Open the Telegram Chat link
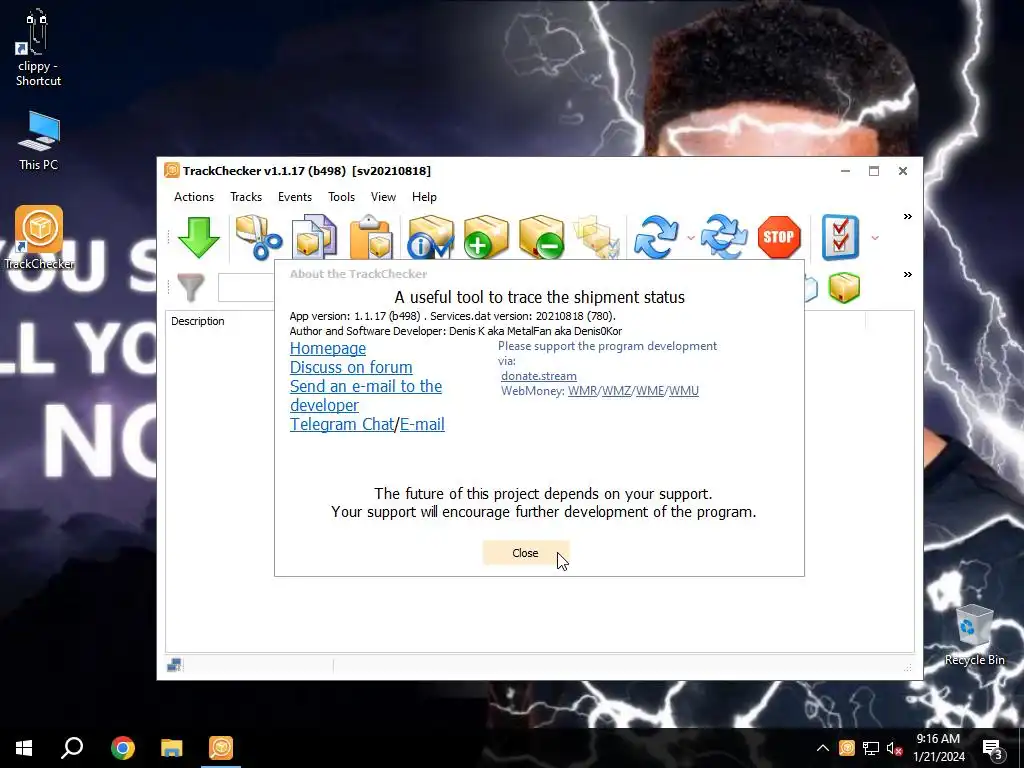1024x768 pixels. (x=342, y=424)
